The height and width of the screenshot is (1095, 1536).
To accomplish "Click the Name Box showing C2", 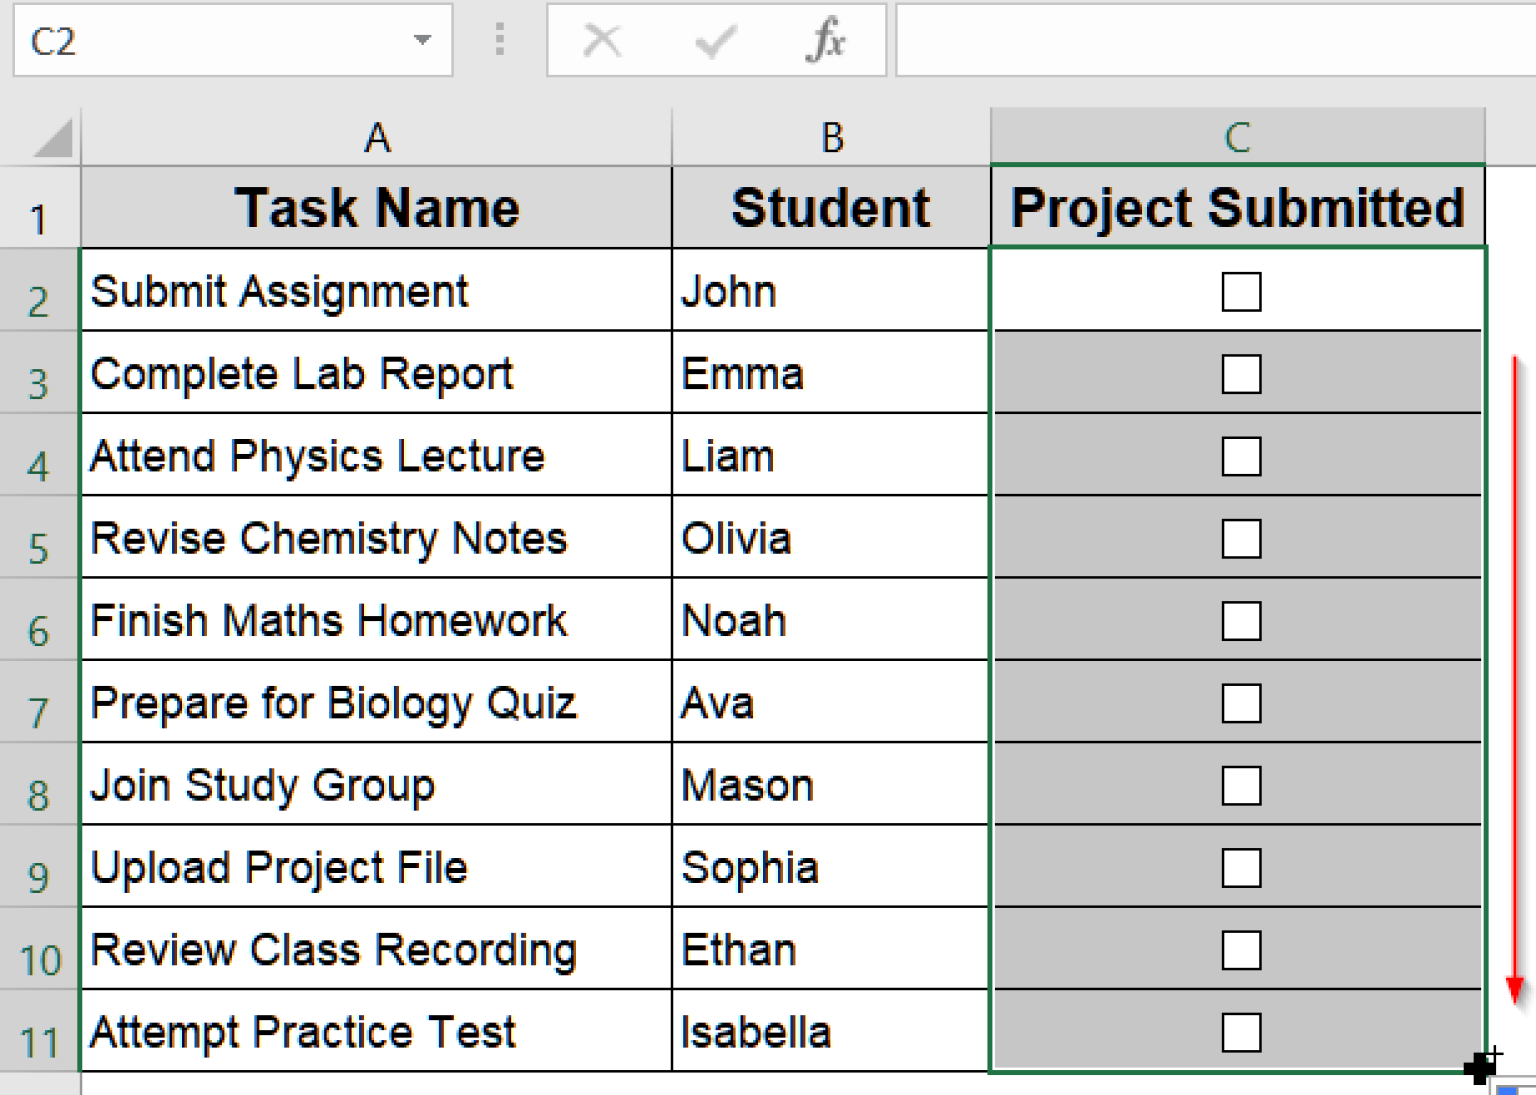I will [x=200, y=41].
